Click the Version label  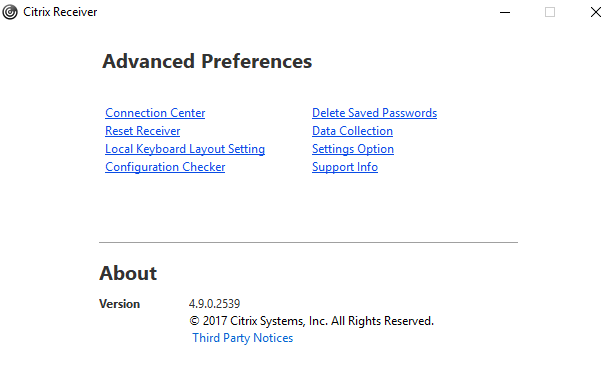pos(119,304)
